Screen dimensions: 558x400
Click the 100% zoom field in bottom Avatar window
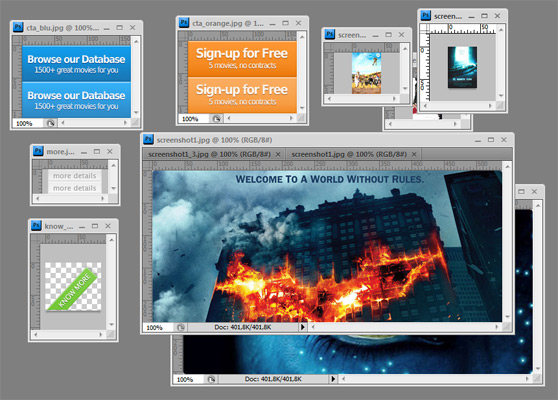click(188, 379)
